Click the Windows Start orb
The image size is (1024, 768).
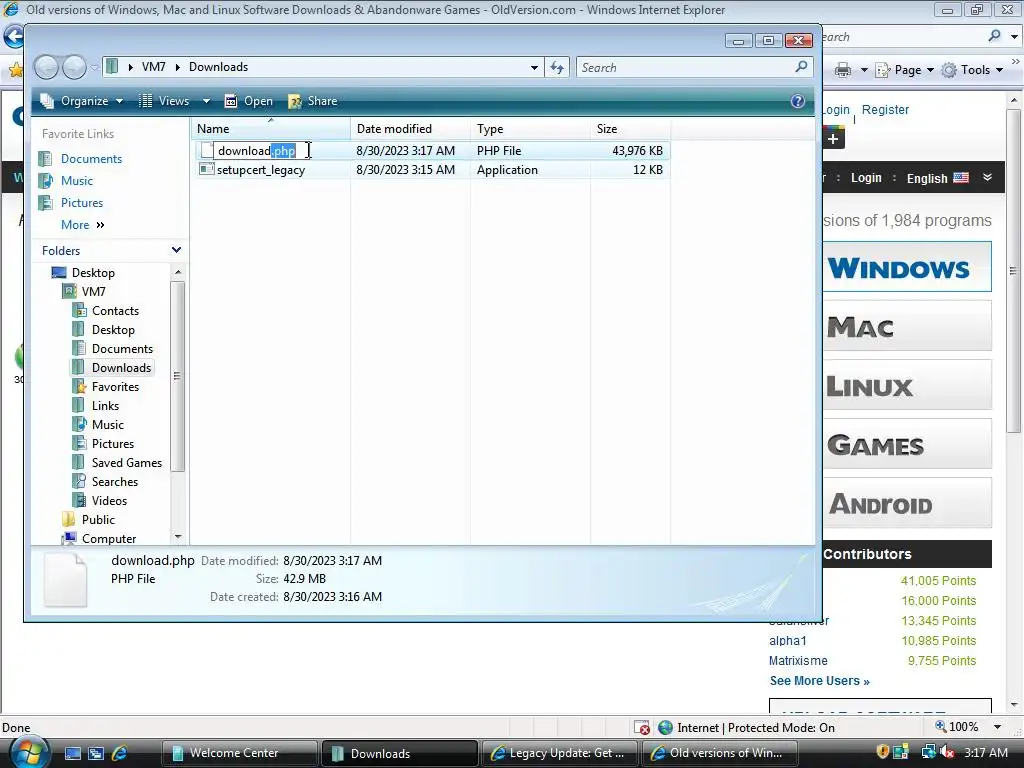click(x=28, y=752)
